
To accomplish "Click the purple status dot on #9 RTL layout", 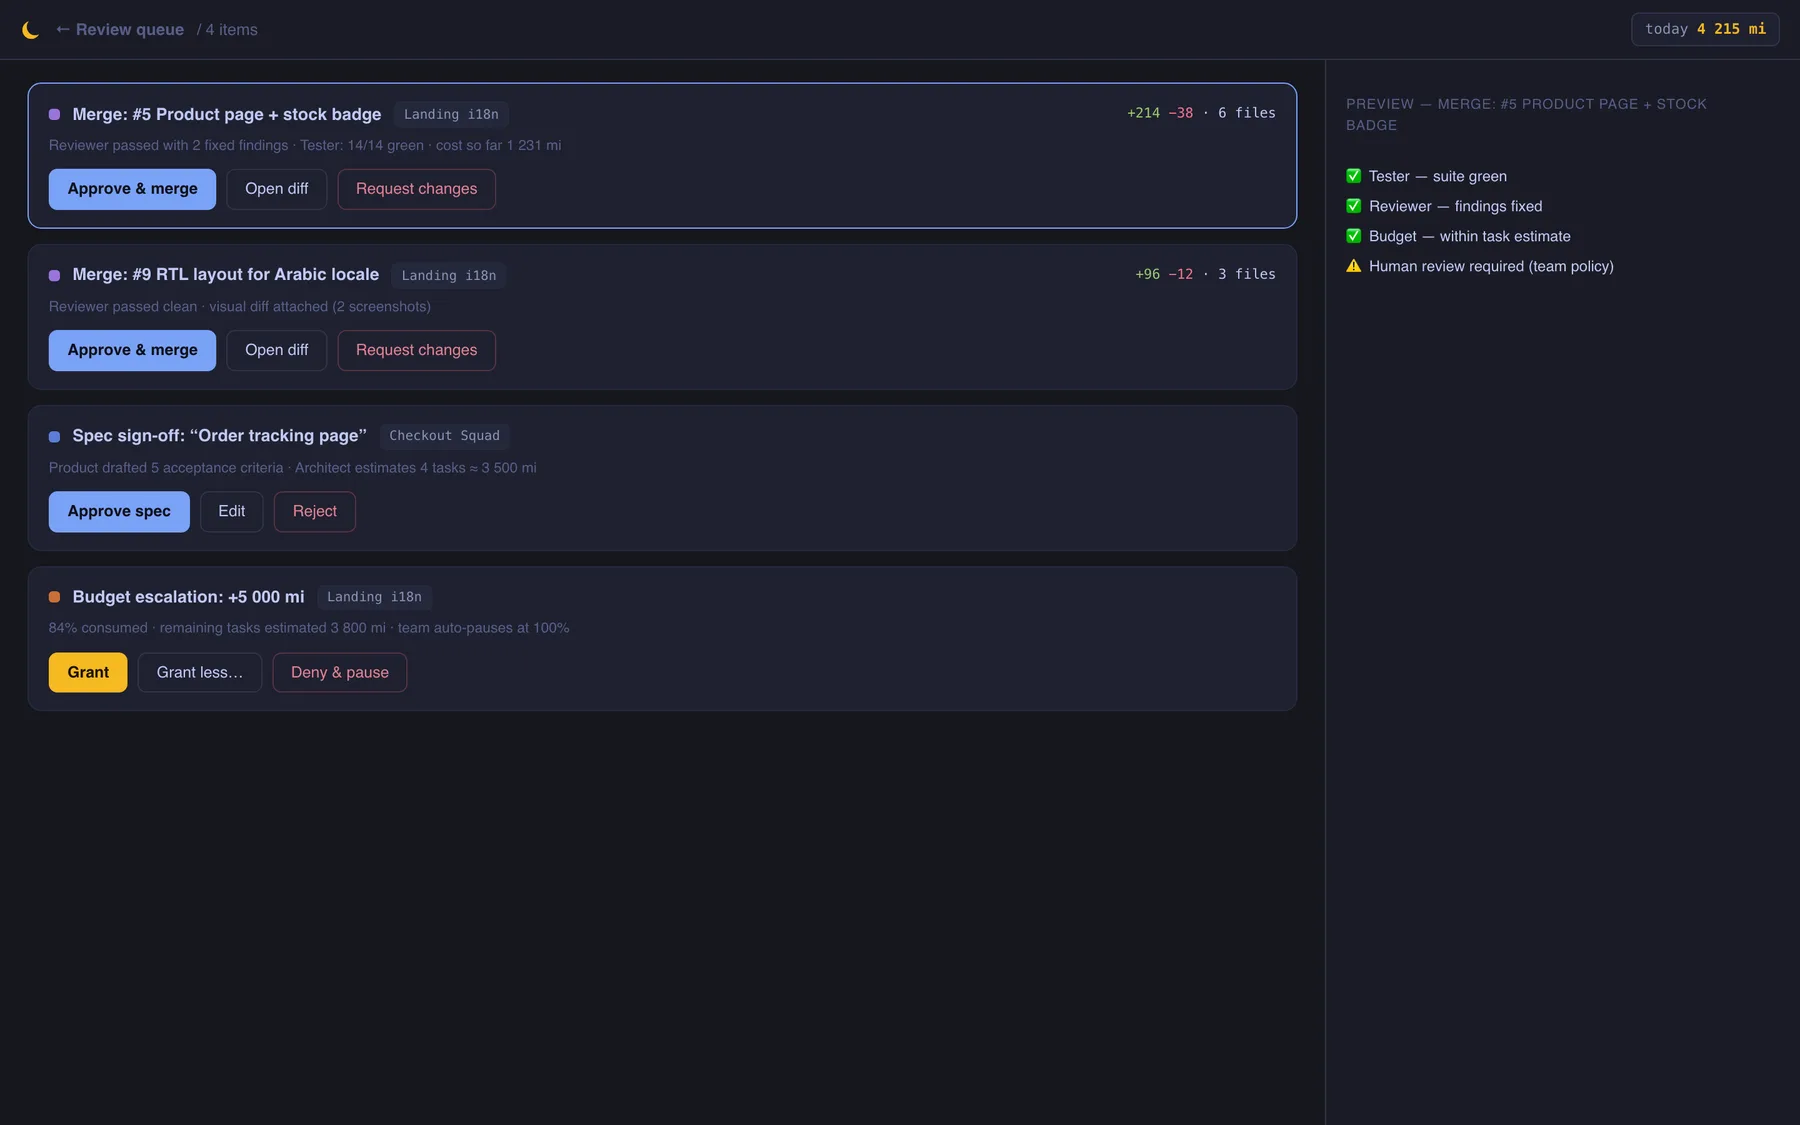I will [x=55, y=275].
